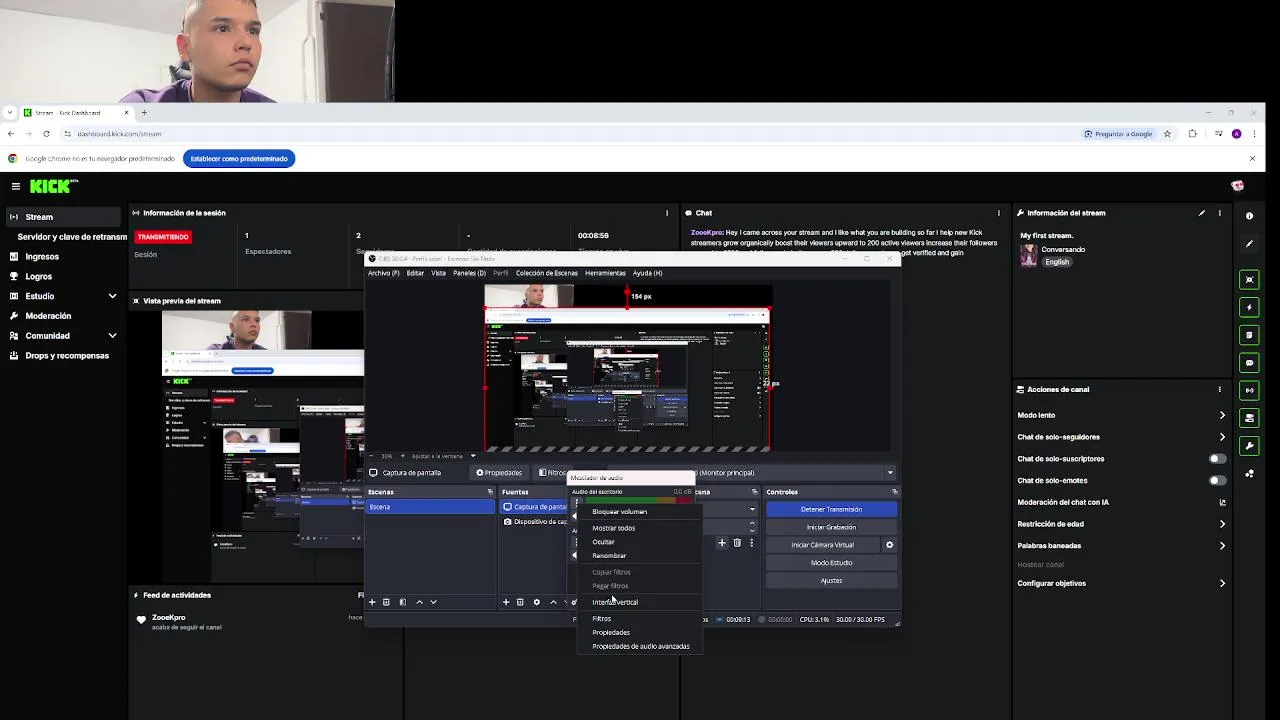
Task: Reload the Chrome page
Action: [x=46, y=134]
